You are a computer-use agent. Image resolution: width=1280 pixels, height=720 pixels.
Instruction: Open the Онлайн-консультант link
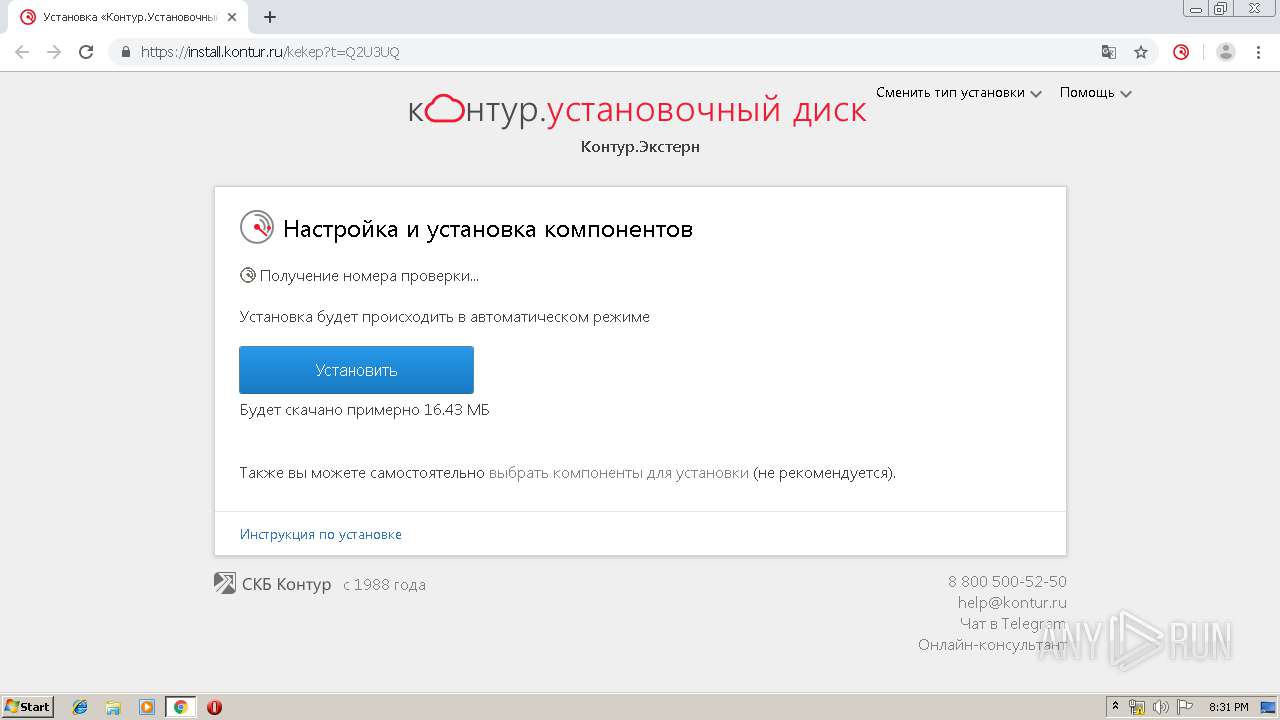pyautogui.click(x=992, y=645)
